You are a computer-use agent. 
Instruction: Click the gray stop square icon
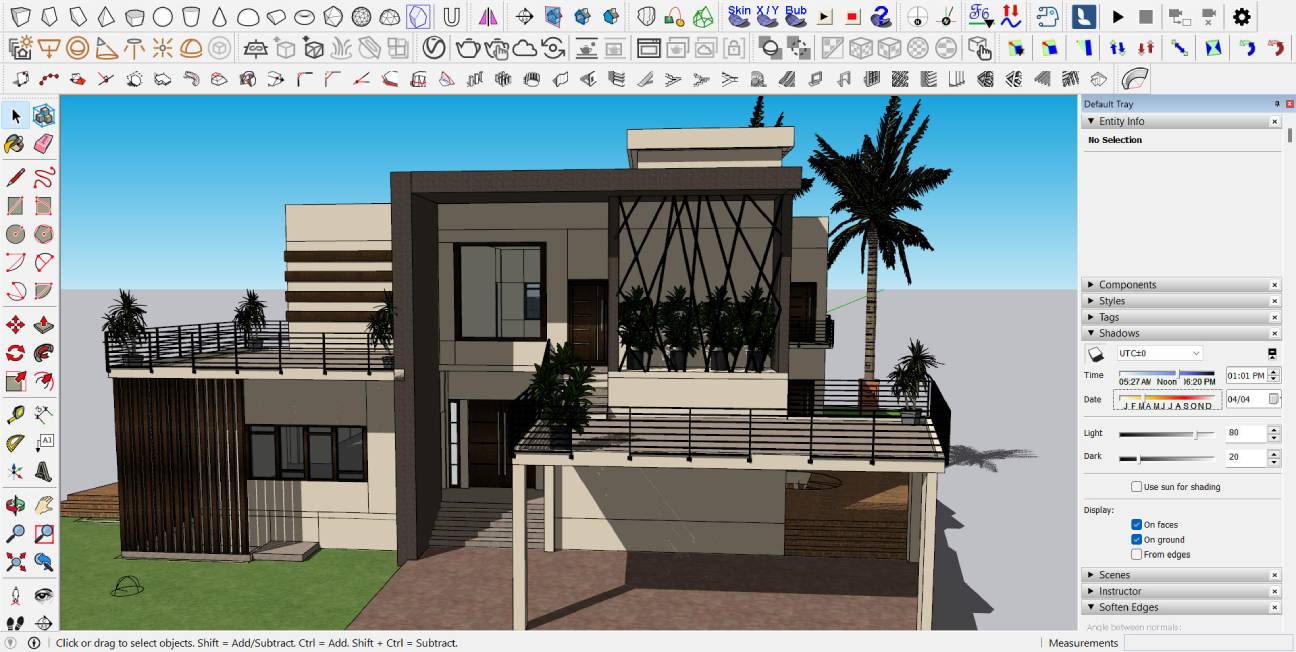1146,16
